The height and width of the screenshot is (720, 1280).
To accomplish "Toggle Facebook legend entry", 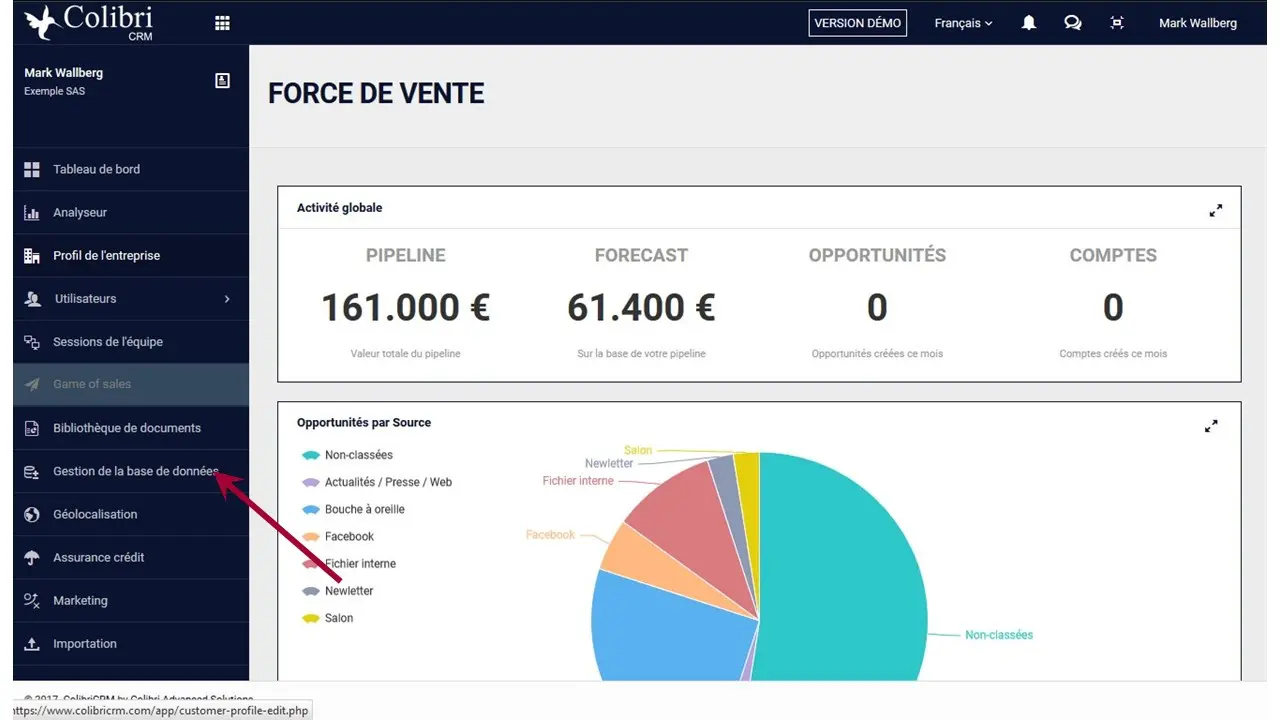I will (x=338, y=536).
